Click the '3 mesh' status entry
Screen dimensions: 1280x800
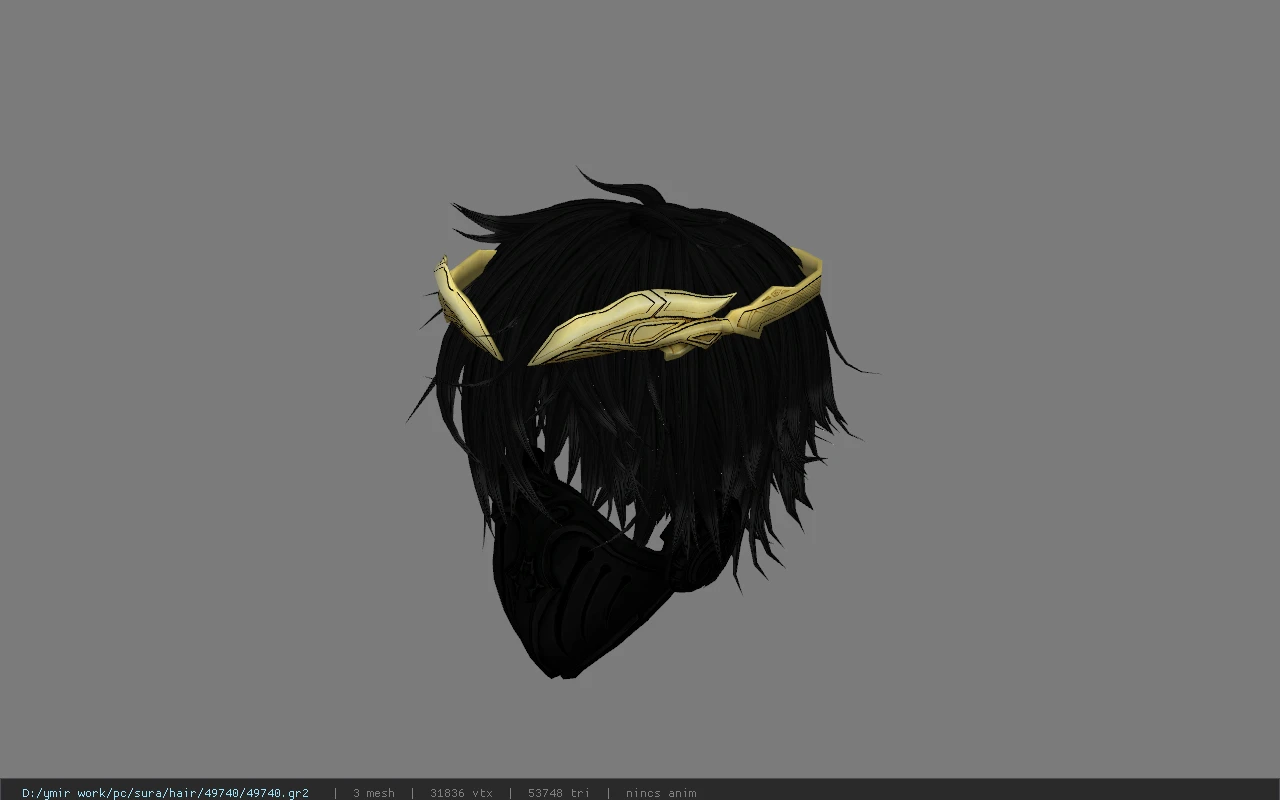coord(373,793)
